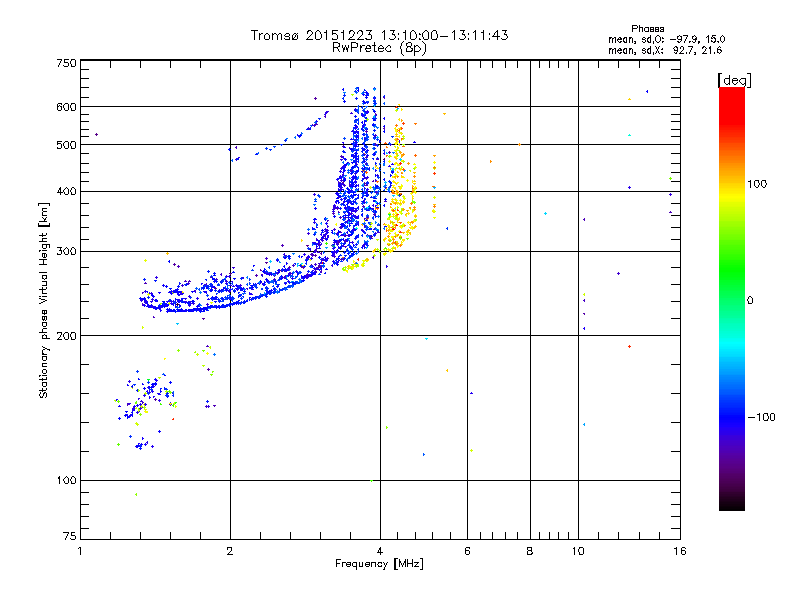The height and width of the screenshot is (600, 800).
Task: Click the '0' colorbar tick label
Action: (750, 300)
